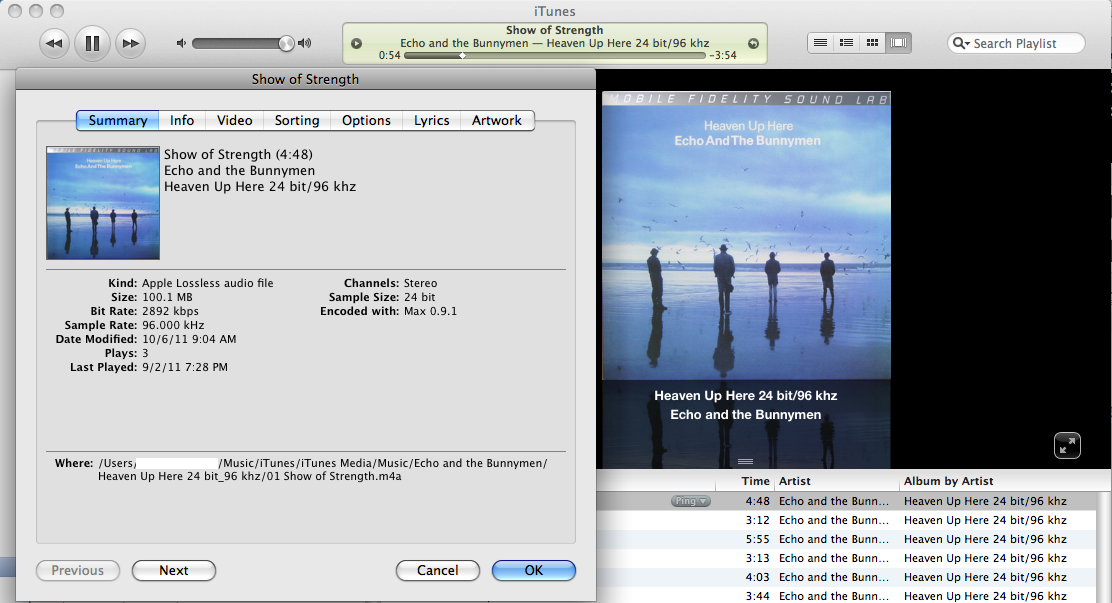Image resolution: width=1112 pixels, height=603 pixels.
Task: Enter full-screen Cover Flow mode
Action: click(1067, 446)
